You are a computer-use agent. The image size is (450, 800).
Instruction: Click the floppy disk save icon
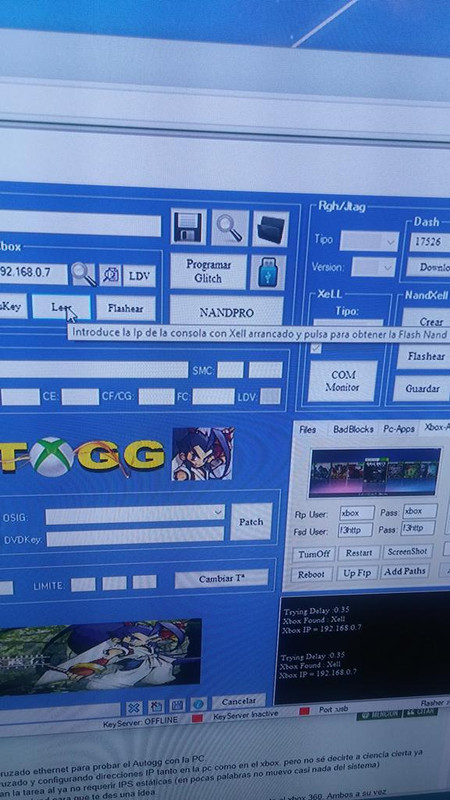(x=189, y=227)
